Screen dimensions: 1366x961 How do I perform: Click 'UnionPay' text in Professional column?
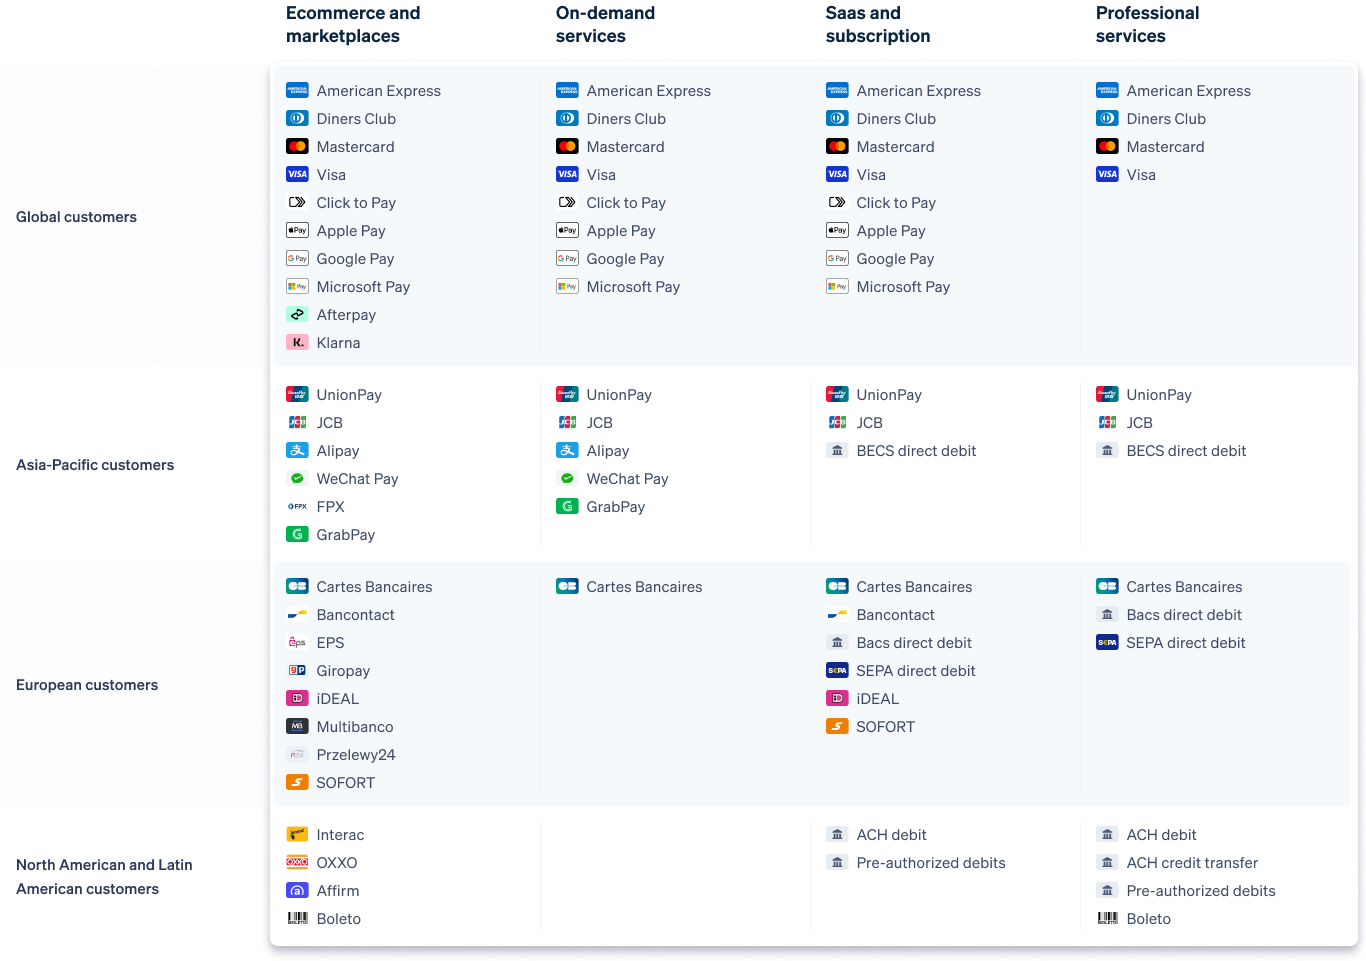pos(1159,395)
